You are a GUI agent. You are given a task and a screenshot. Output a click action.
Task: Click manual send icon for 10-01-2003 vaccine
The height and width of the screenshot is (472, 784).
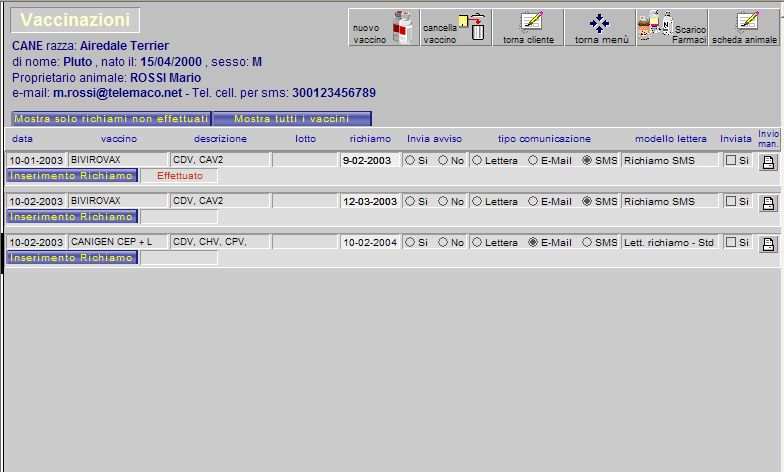[768, 162]
